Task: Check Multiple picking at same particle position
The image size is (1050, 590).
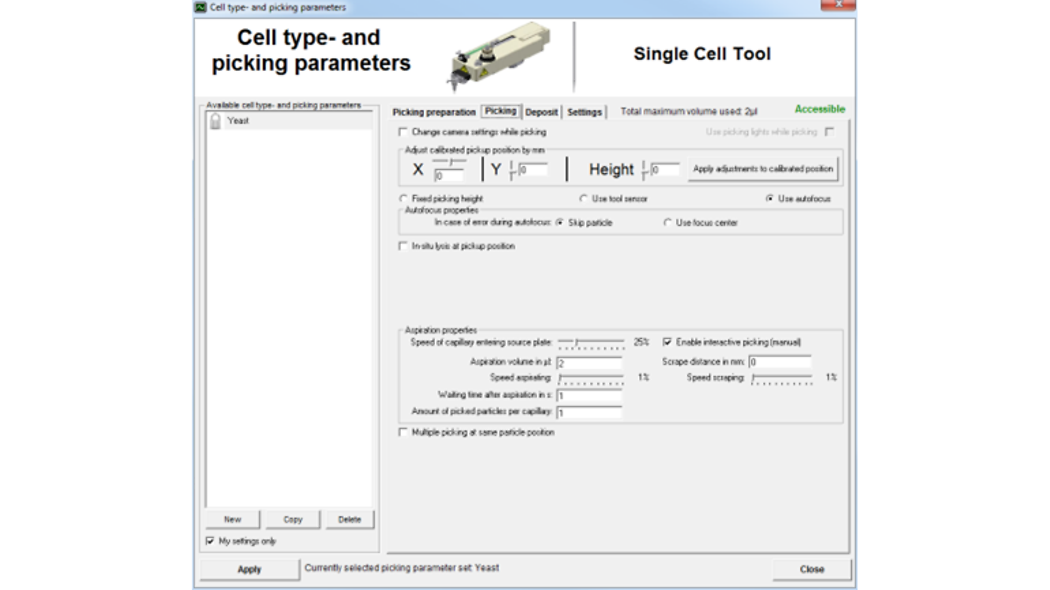Action: tap(403, 433)
